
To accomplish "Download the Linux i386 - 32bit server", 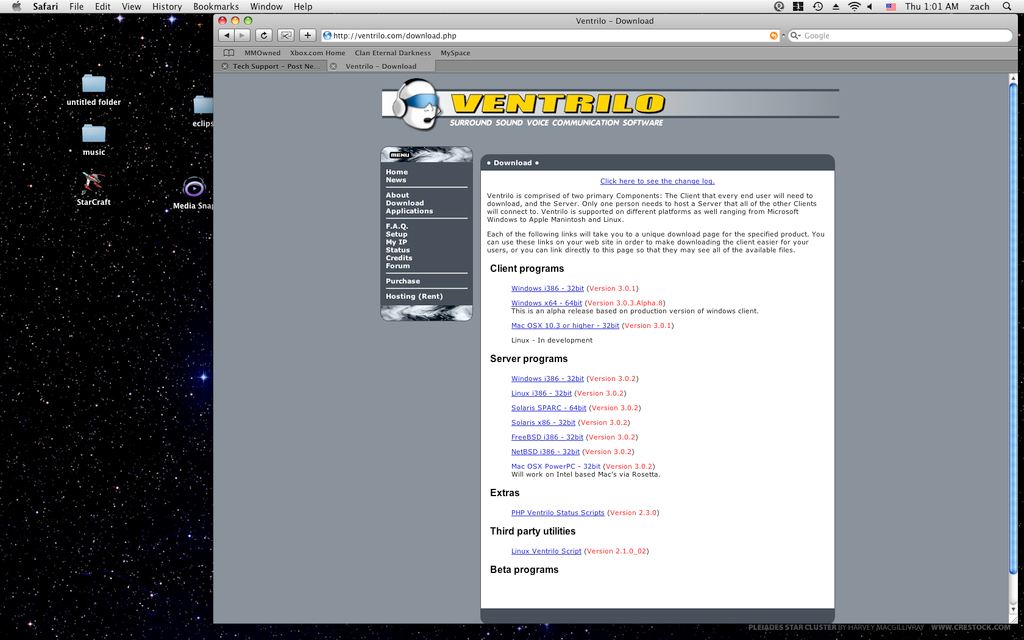I will [541, 393].
